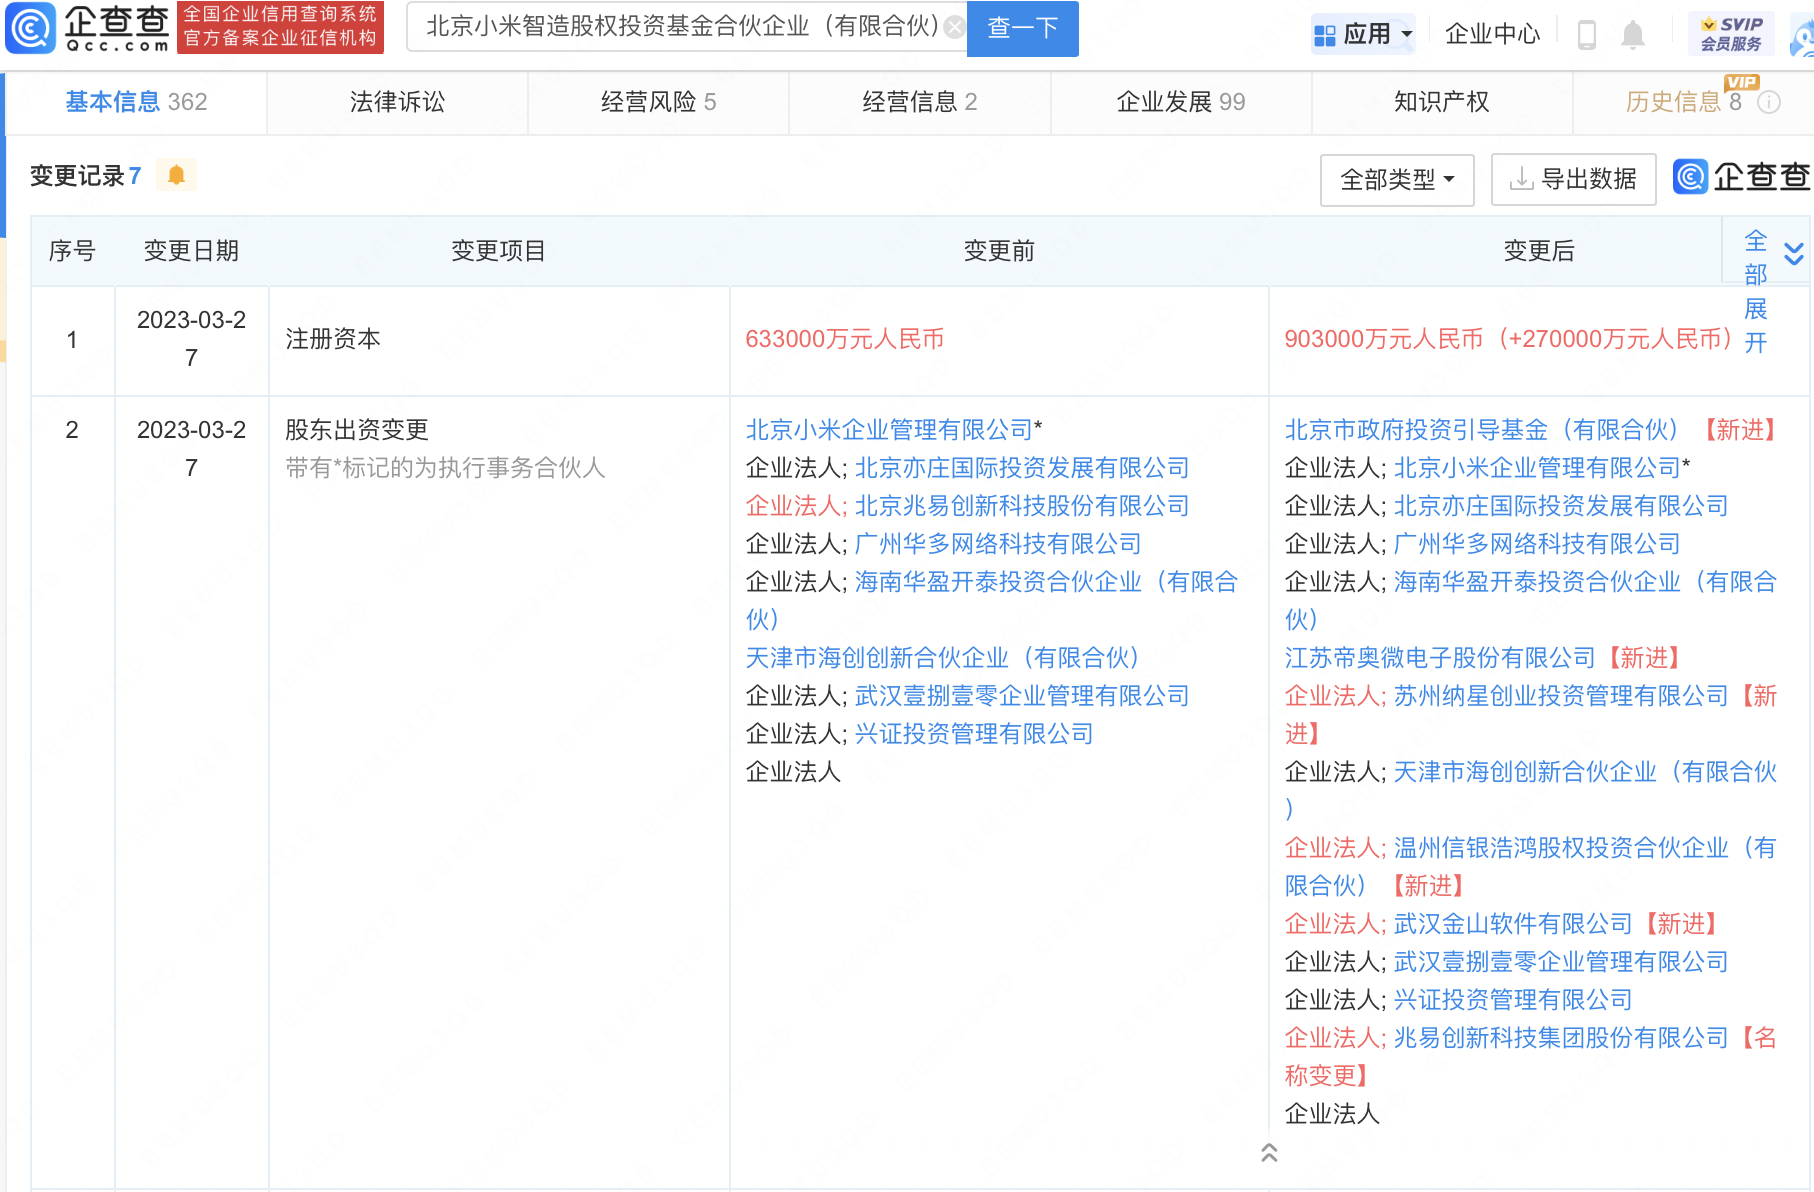Select 股东出资变更 change item cell
Viewport: 1814px width, 1192px height.
499,790
